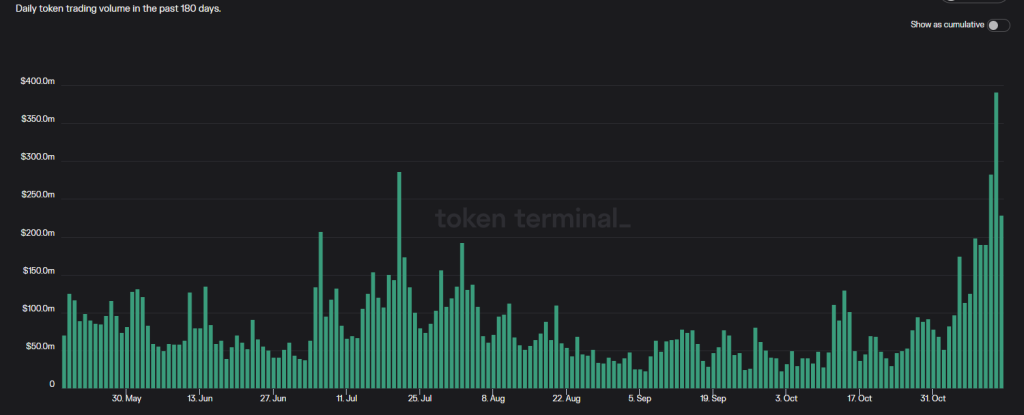The width and height of the screenshot is (1024, 415).
Task: Click the tallest bar near $400m
Action: tap(996, 241)
